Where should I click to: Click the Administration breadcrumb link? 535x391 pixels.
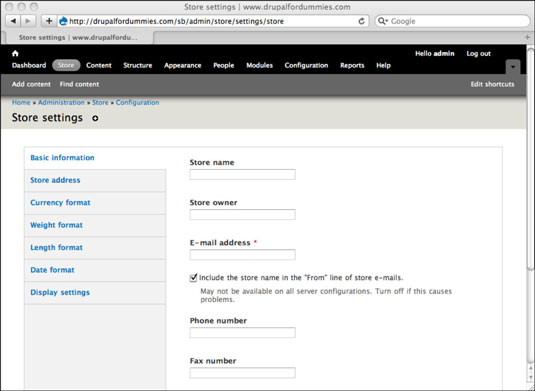tap(61, 102)
